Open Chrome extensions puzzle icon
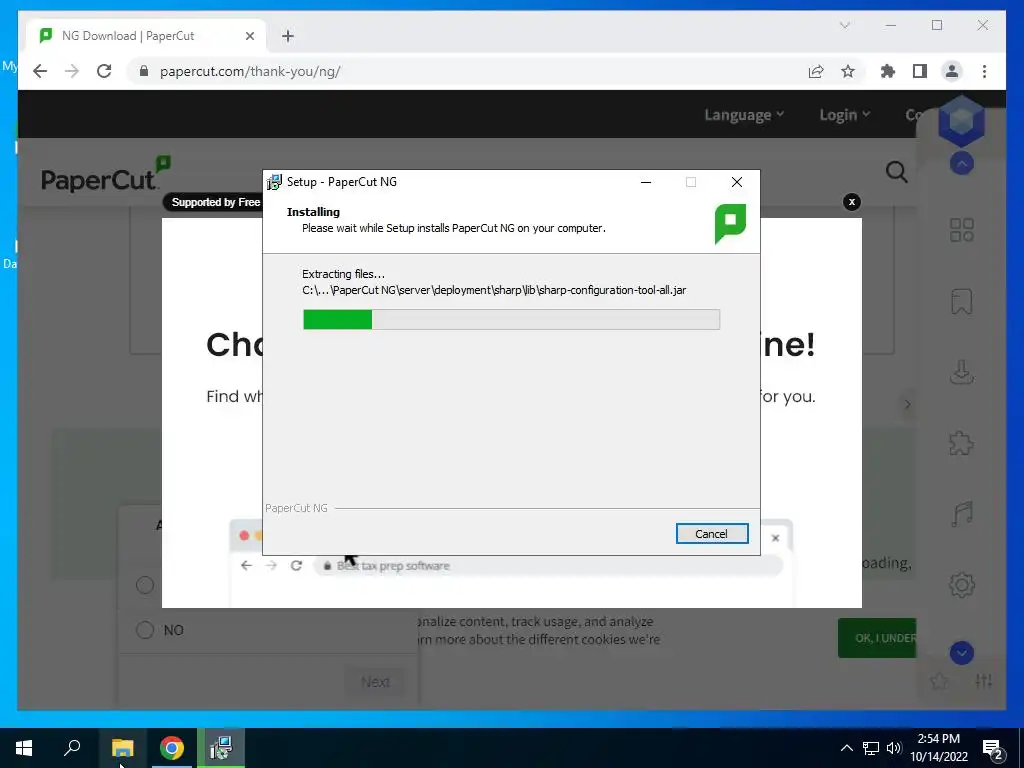1024x768 pixels. point(888,71)
